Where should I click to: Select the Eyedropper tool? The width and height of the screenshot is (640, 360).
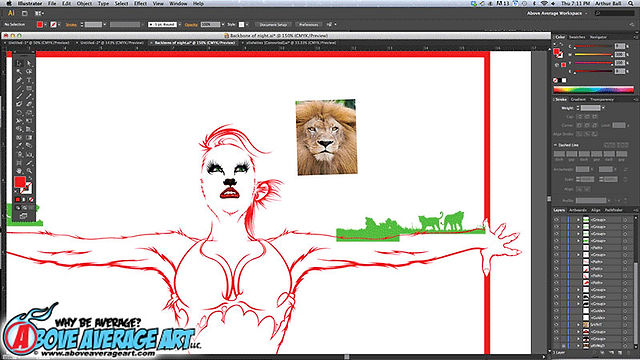coord(19,146)
